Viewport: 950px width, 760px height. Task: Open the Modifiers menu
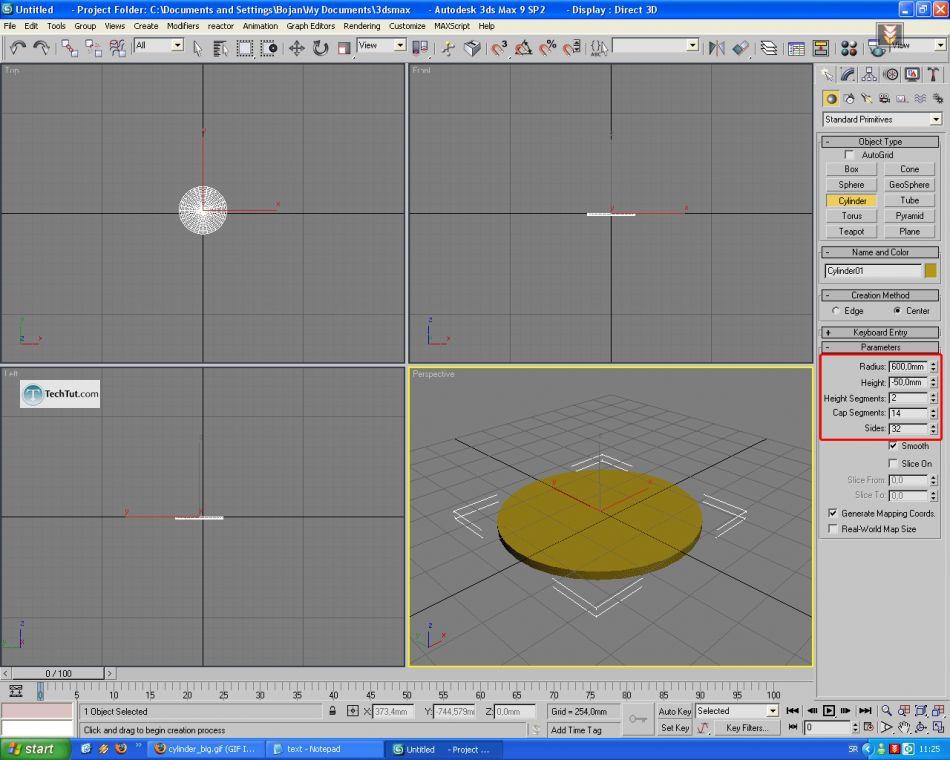pos(182,26)
